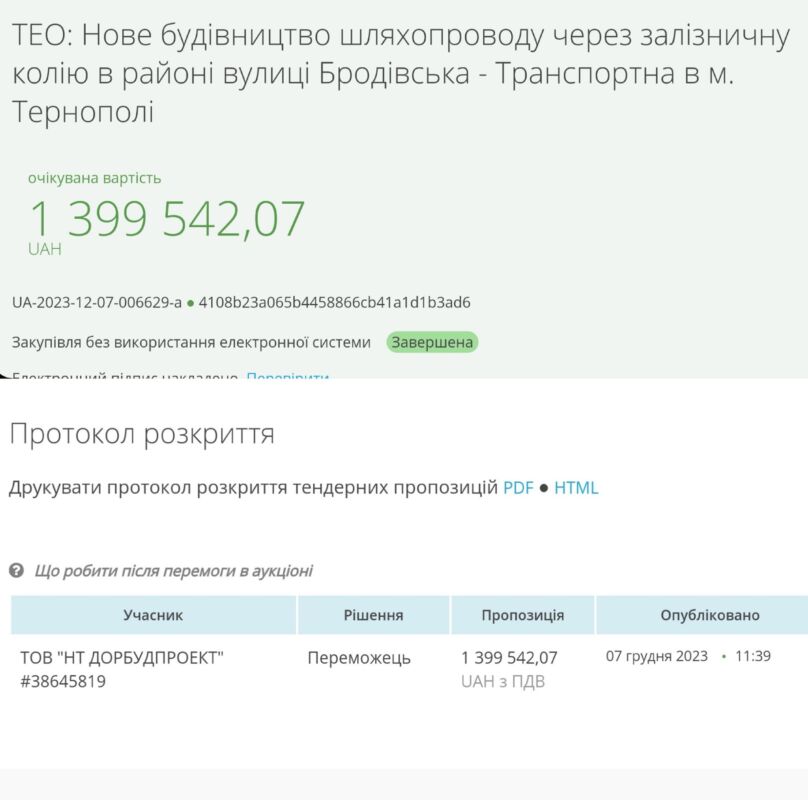Open the HTML protocol link
The width and height of the screenshot is (808, 800).
pos(576,488)
